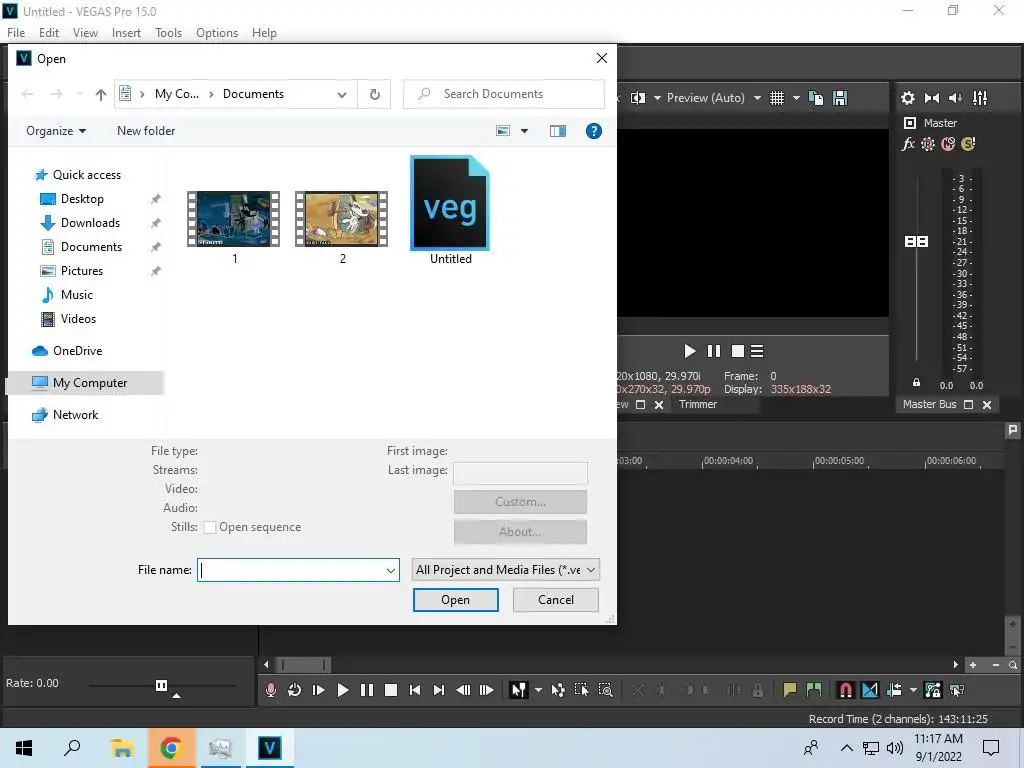Open Master Bus audio properties gear

coord(908,98)
